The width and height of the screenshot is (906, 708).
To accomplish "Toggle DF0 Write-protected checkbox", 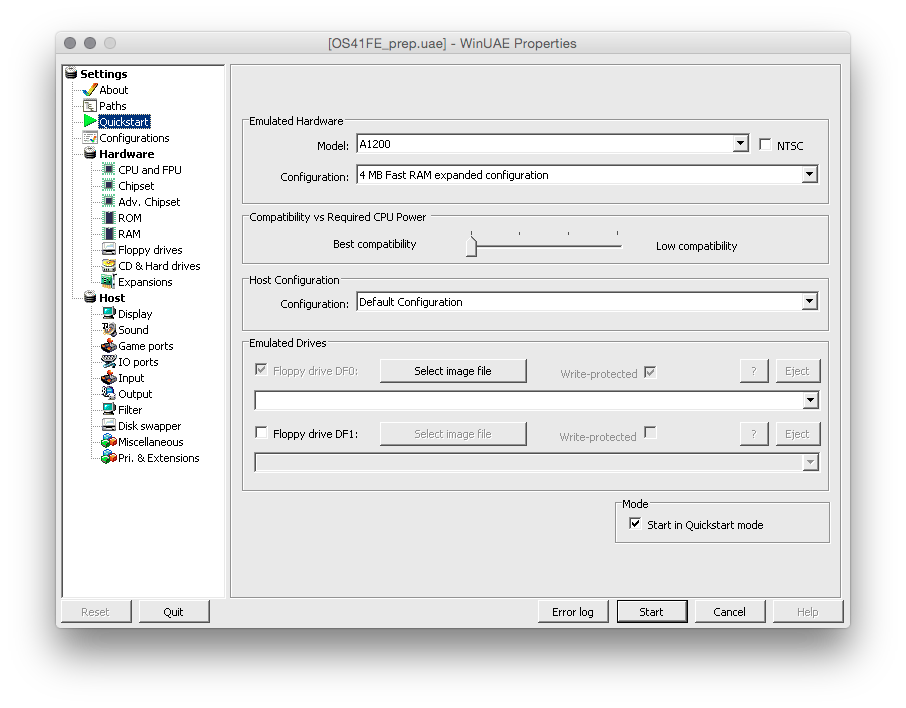I will pos(650,372).
